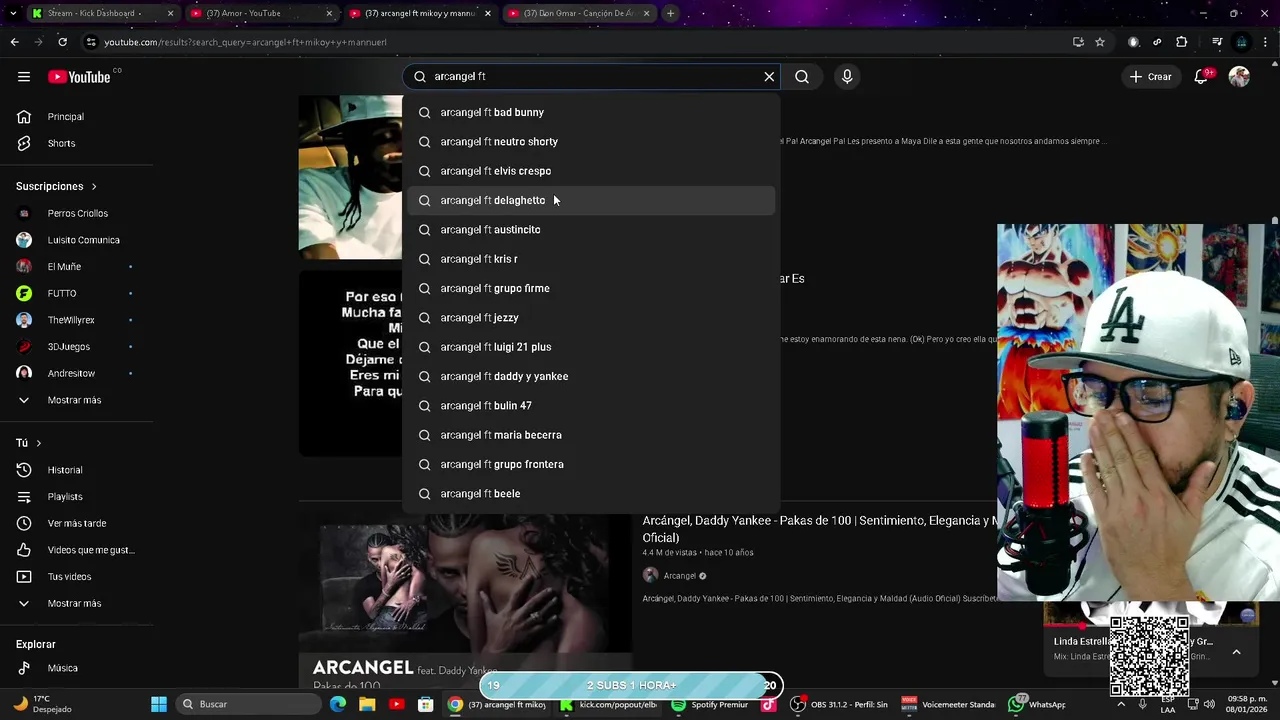Open Ver más tarde list
The height and width of the screenshot is (720, 1280).
tap(77, 523)
